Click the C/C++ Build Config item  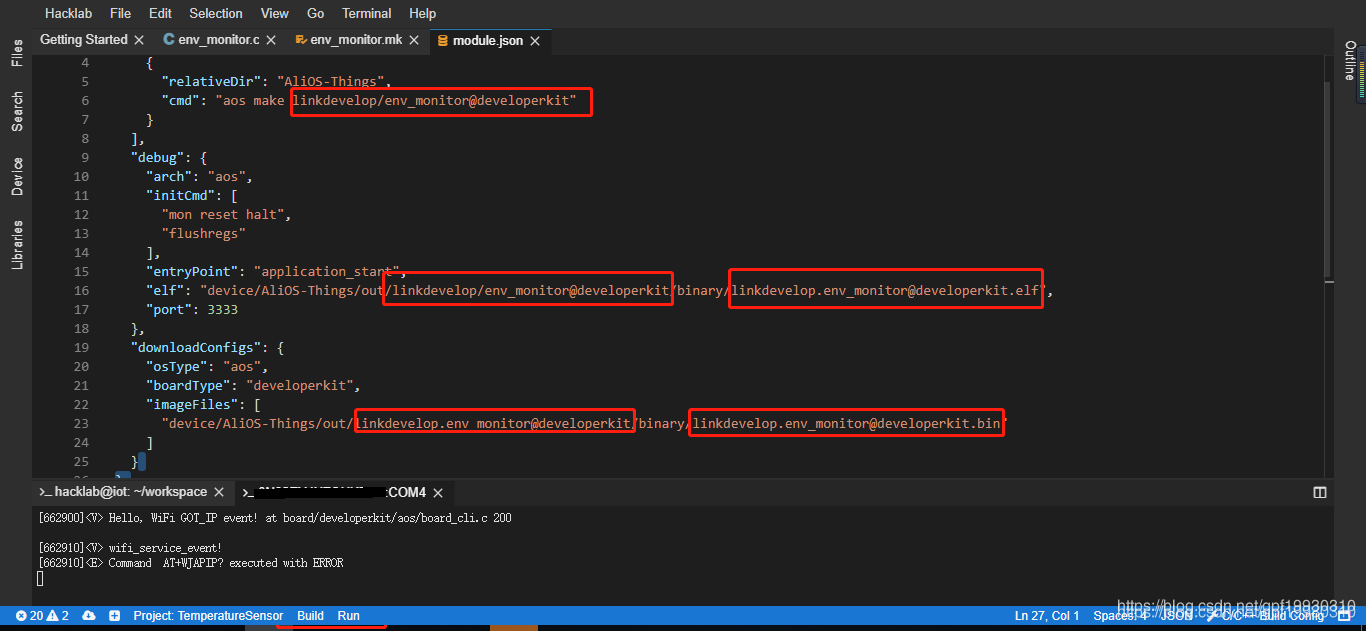click(1265, 616)
